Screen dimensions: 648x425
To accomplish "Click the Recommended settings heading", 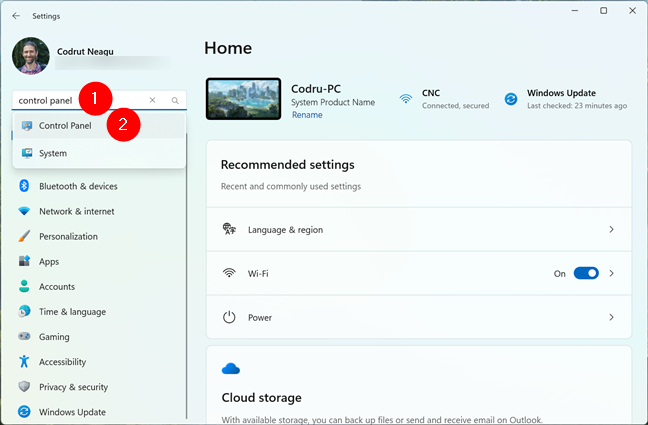I will [288, 165].
